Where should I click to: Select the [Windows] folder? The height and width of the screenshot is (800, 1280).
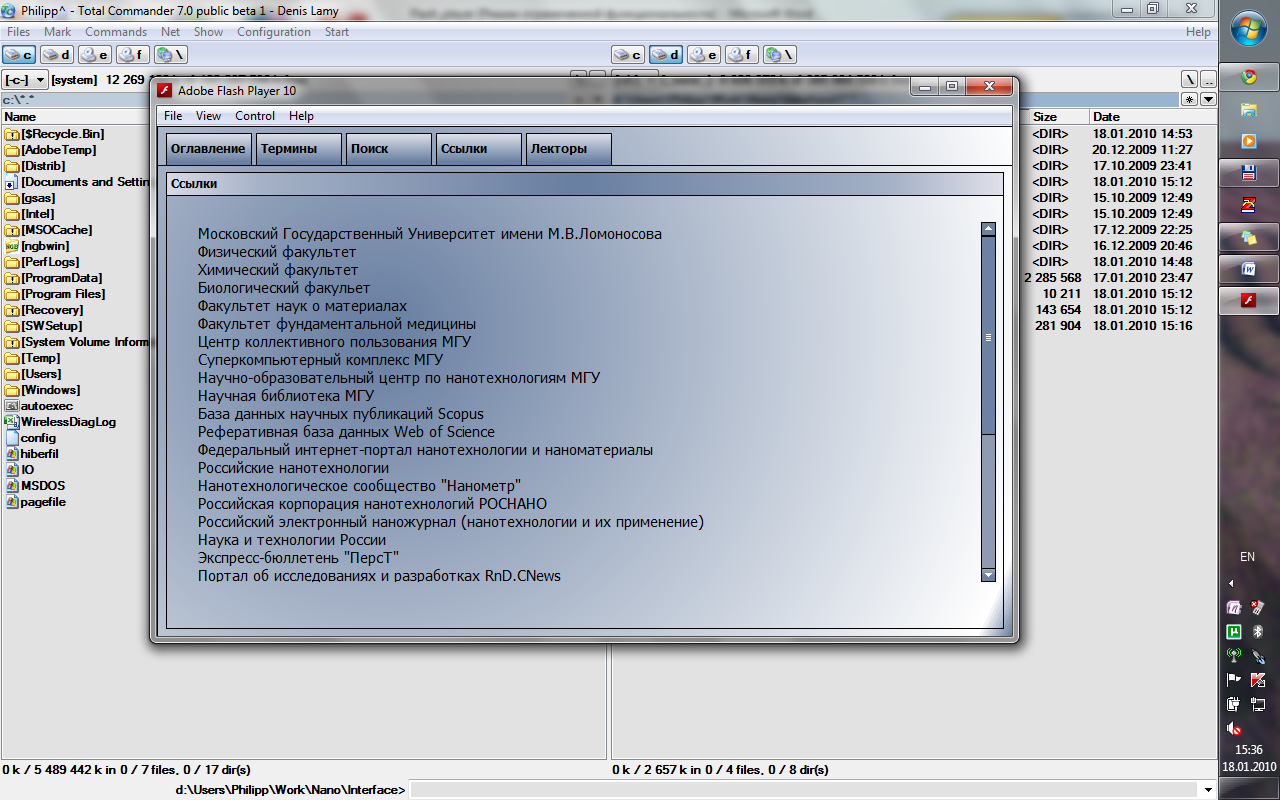[42, 390]
